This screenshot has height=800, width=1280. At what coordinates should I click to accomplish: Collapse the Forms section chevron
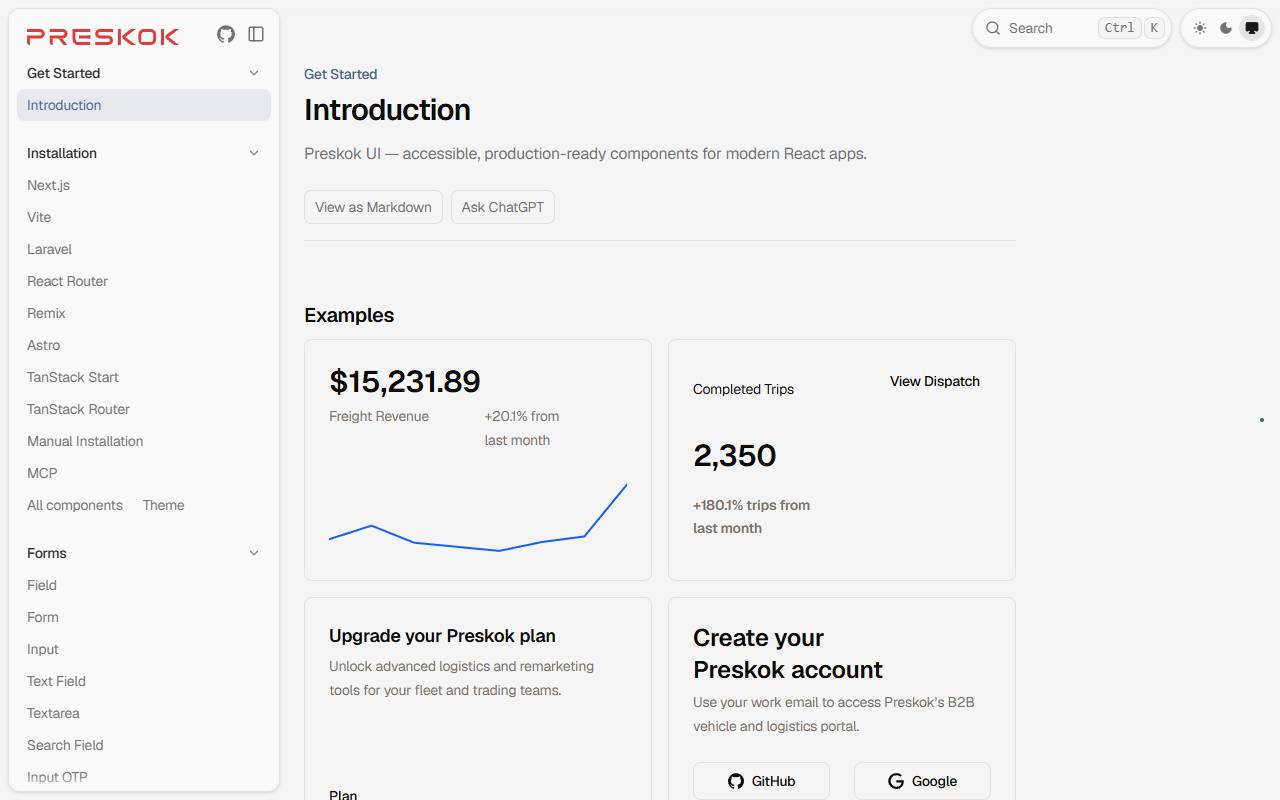[254, 553]
